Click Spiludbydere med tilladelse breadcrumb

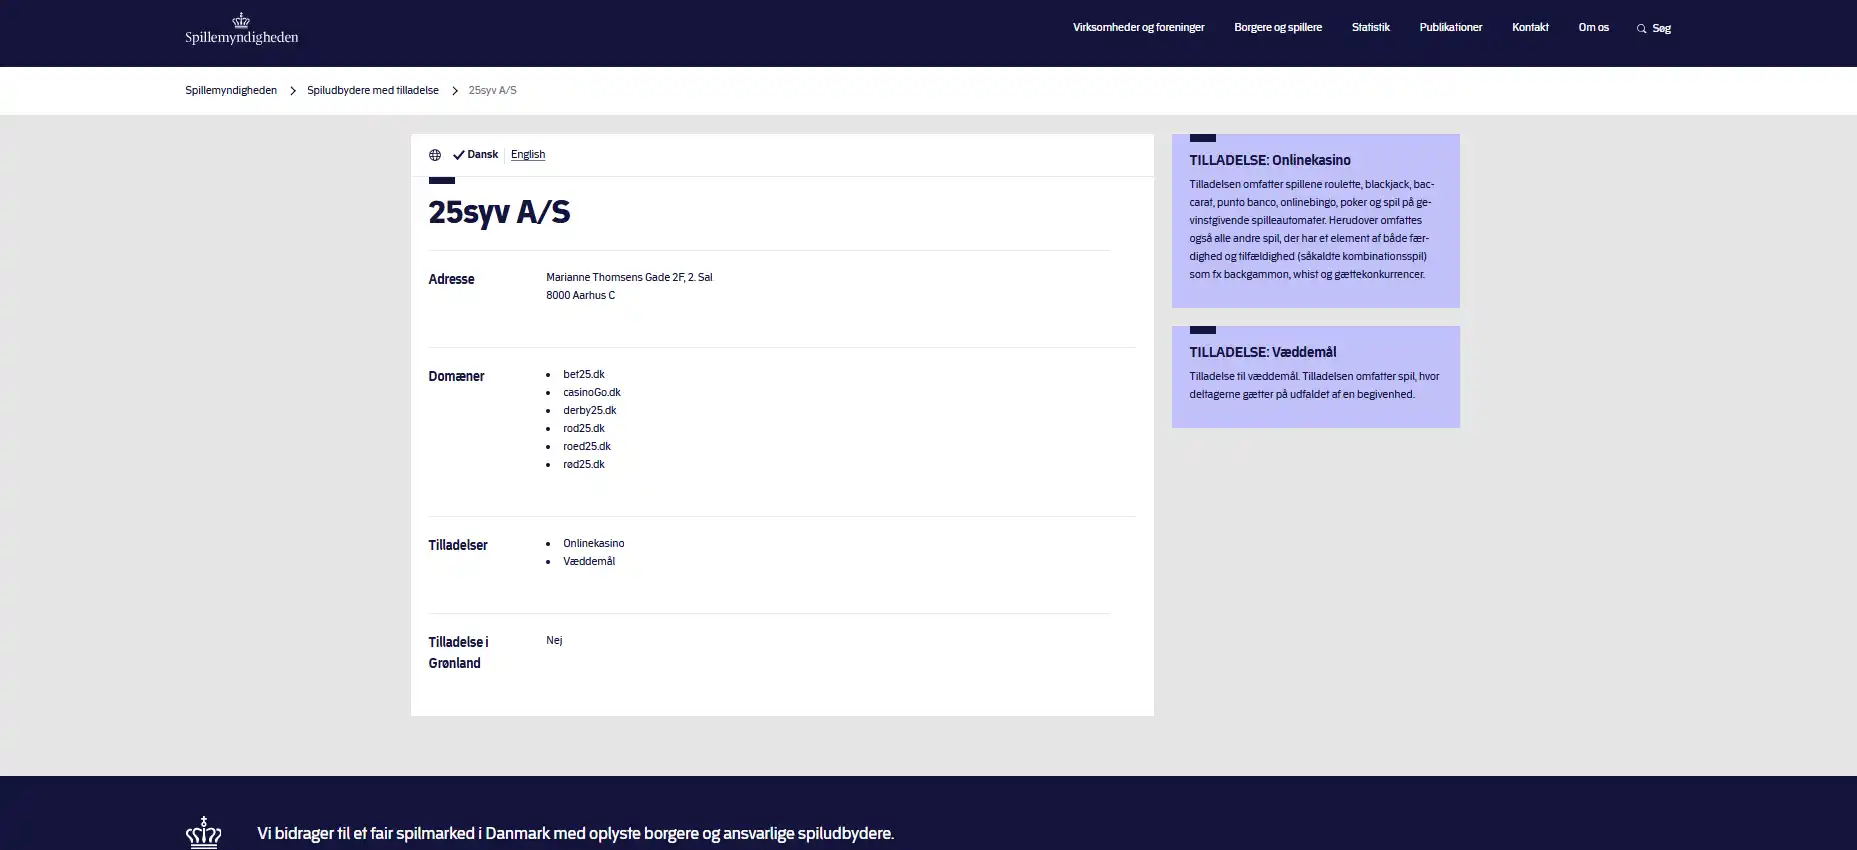tap(373, 90)
